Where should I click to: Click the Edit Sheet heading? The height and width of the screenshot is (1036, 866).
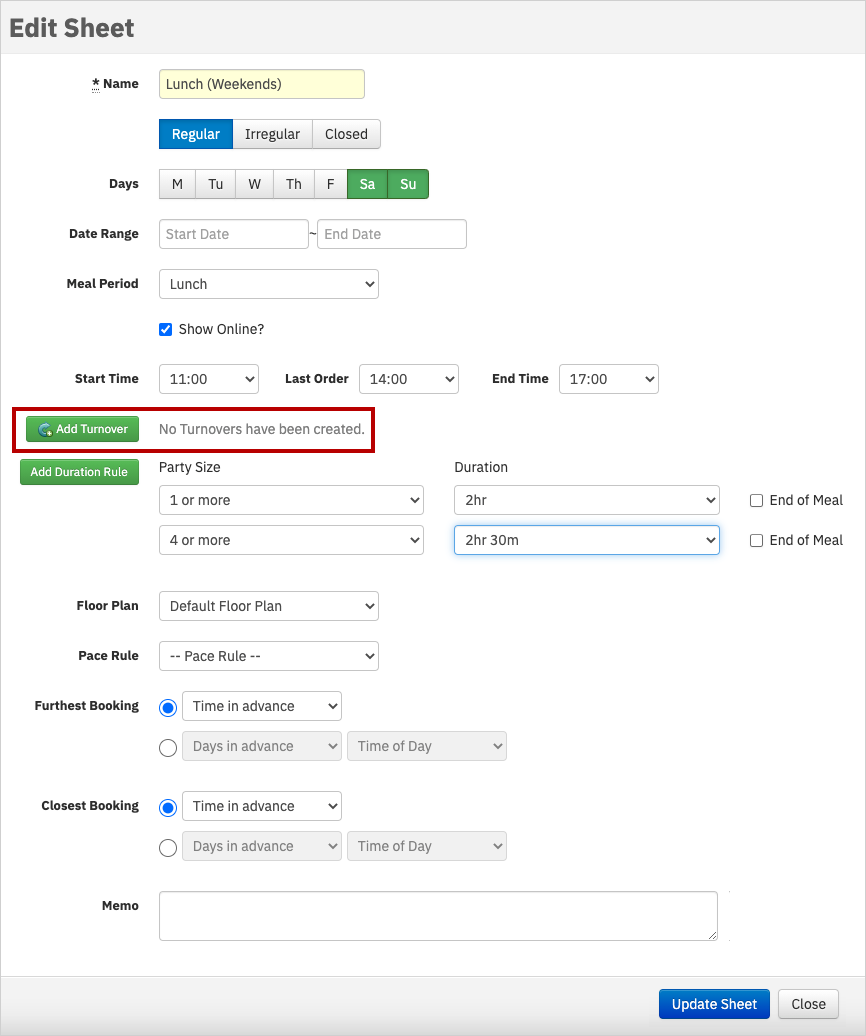71,28
